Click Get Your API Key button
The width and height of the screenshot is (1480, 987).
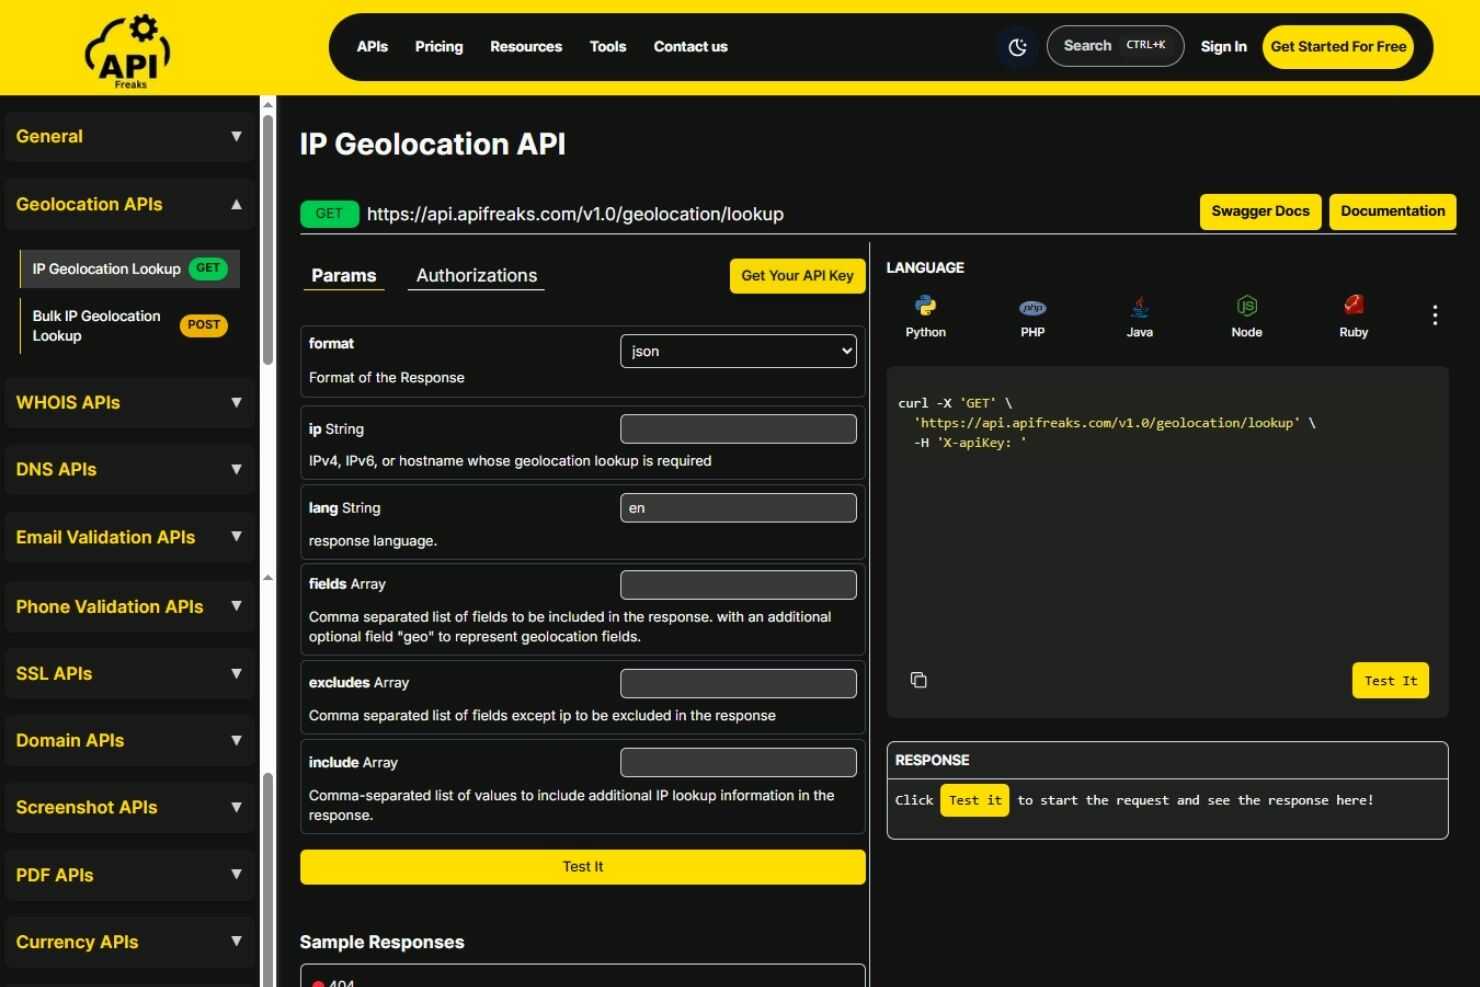(x=797, y=276)
